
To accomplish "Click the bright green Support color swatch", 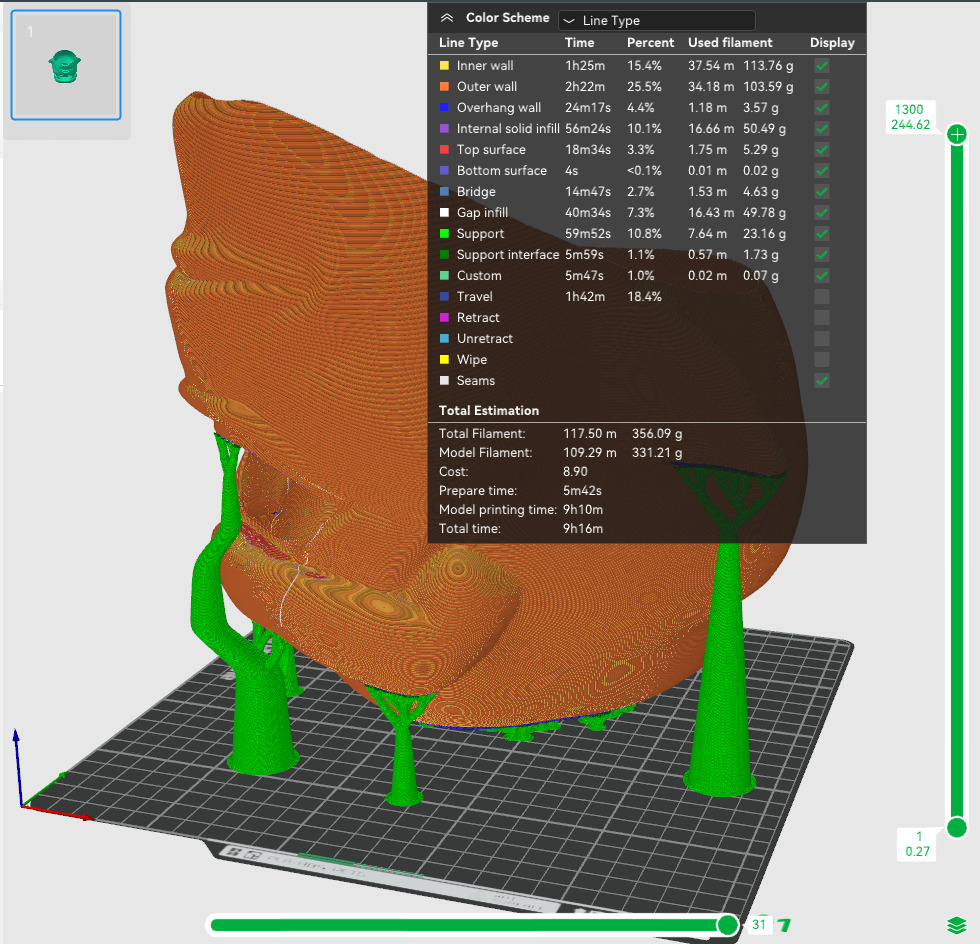I will tap(444, 234).
